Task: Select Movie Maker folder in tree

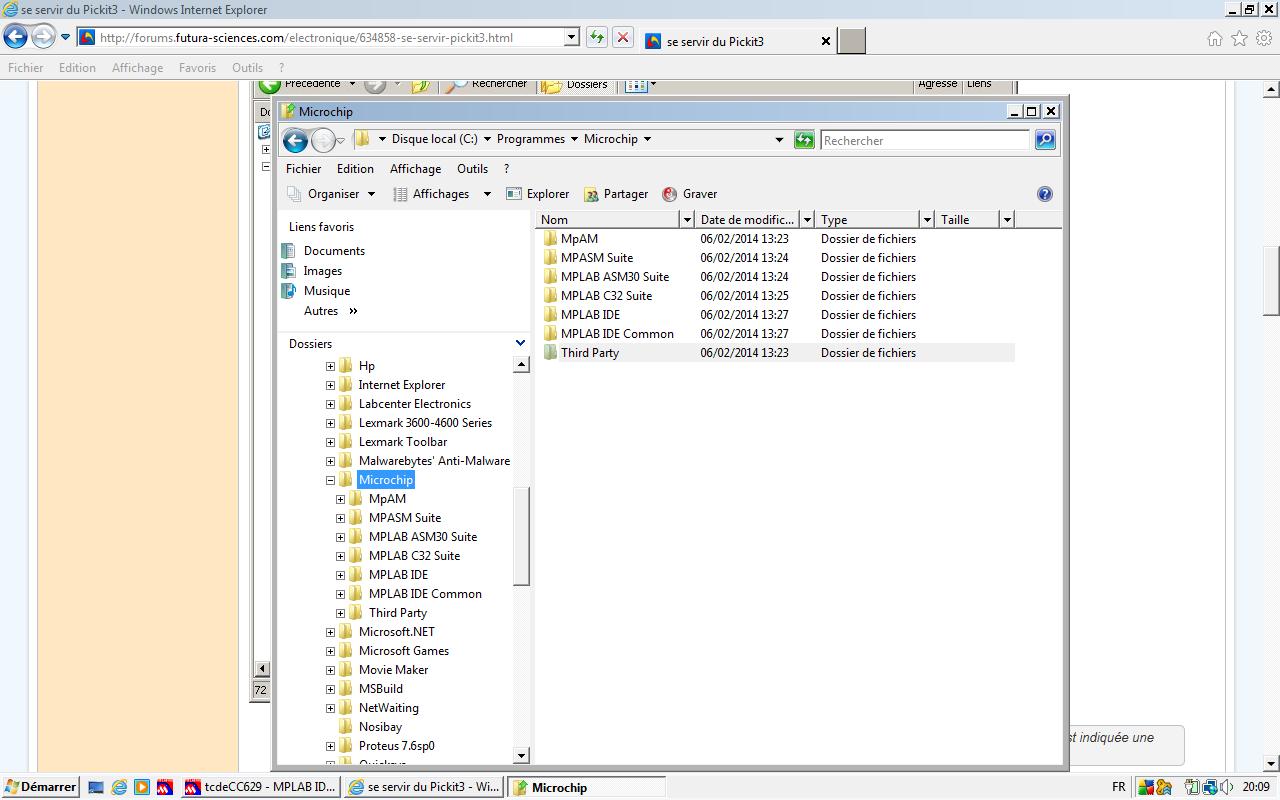Action: pos(393,670)
